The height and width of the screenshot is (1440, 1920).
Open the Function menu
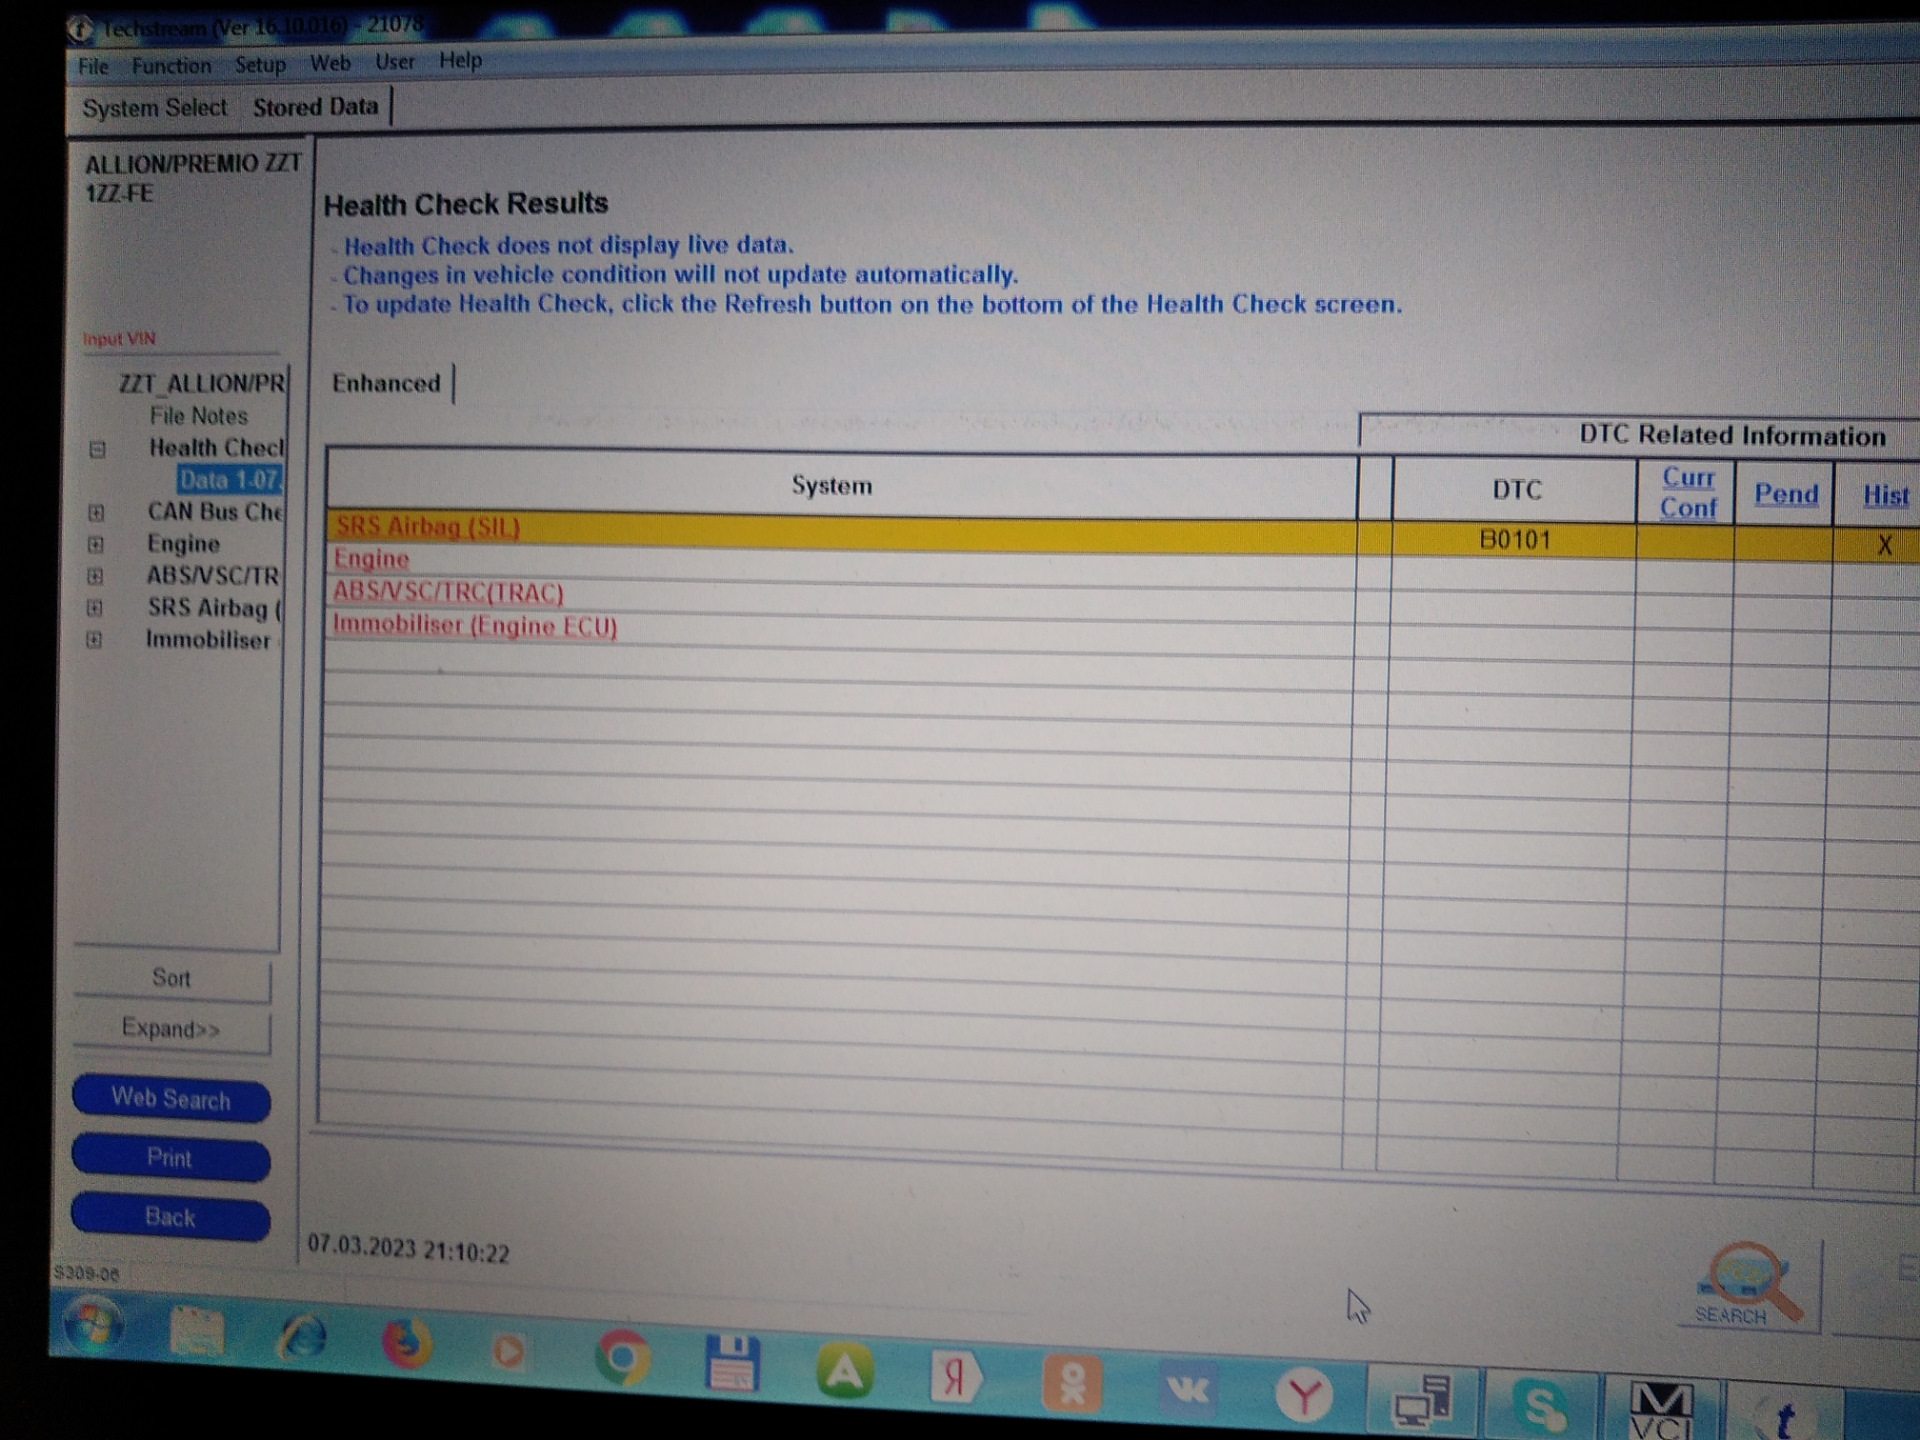pyautogui.click(x=171, y=66)
